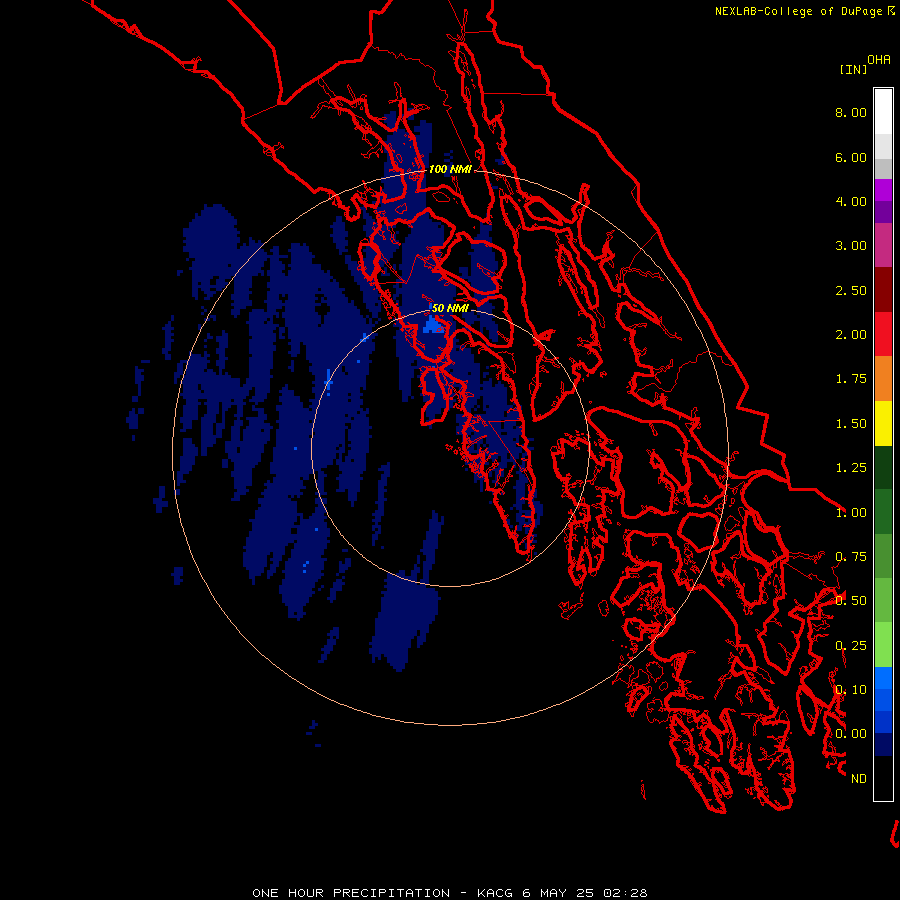Select the 1.75 legend value

[x=851, y=379]
